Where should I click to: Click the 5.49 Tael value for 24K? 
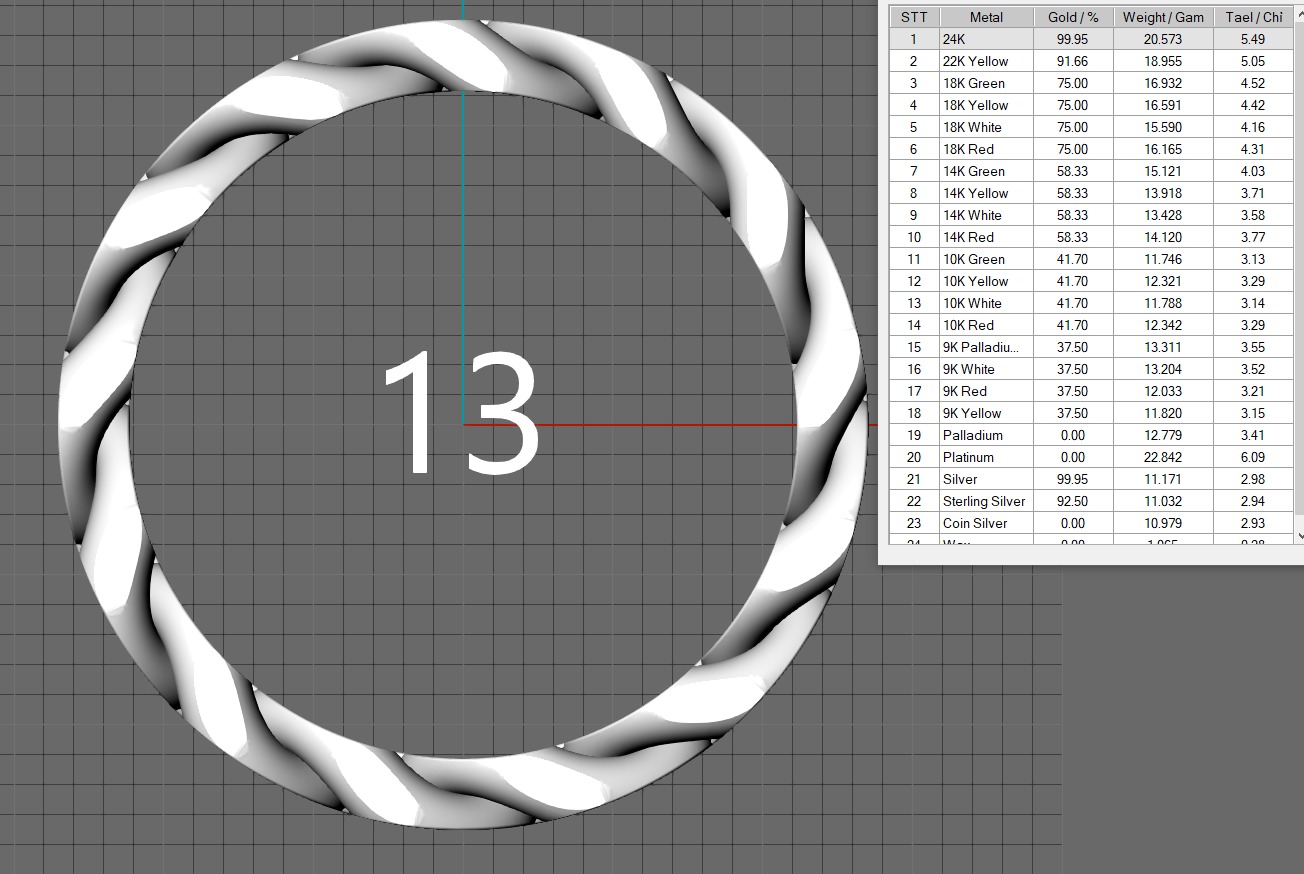(x=1253, y=39)
